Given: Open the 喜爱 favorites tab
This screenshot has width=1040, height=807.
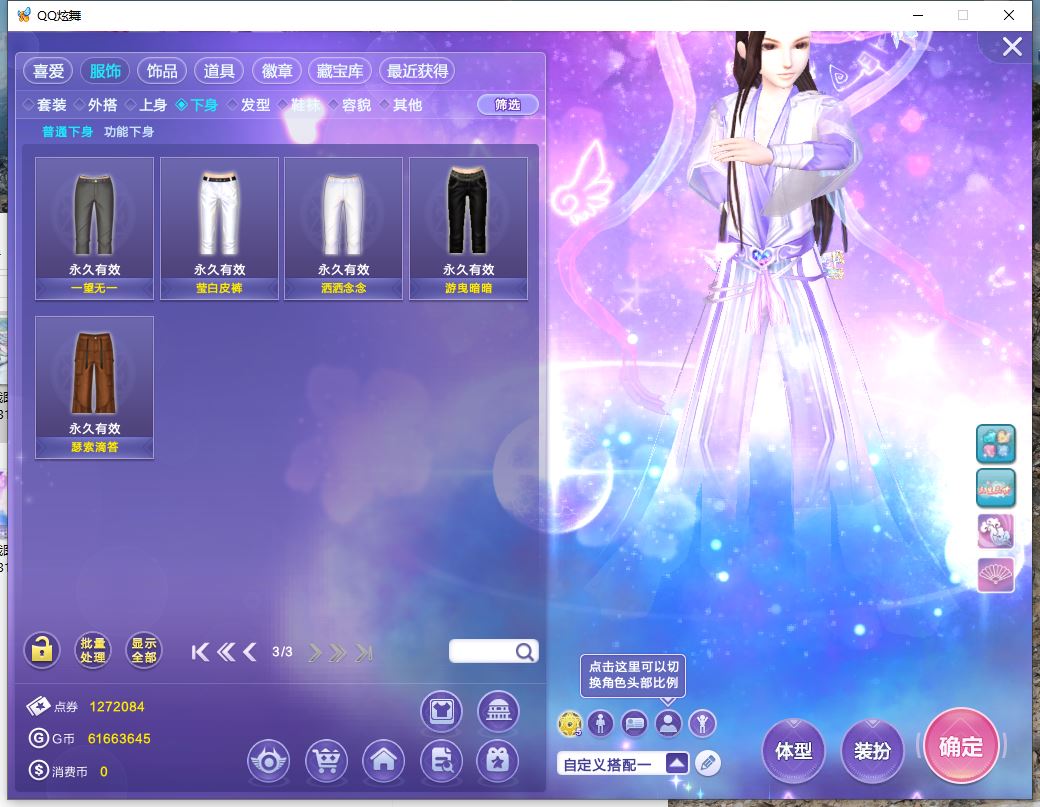Looking at the screenshot, I should click(x=48, y=71).
